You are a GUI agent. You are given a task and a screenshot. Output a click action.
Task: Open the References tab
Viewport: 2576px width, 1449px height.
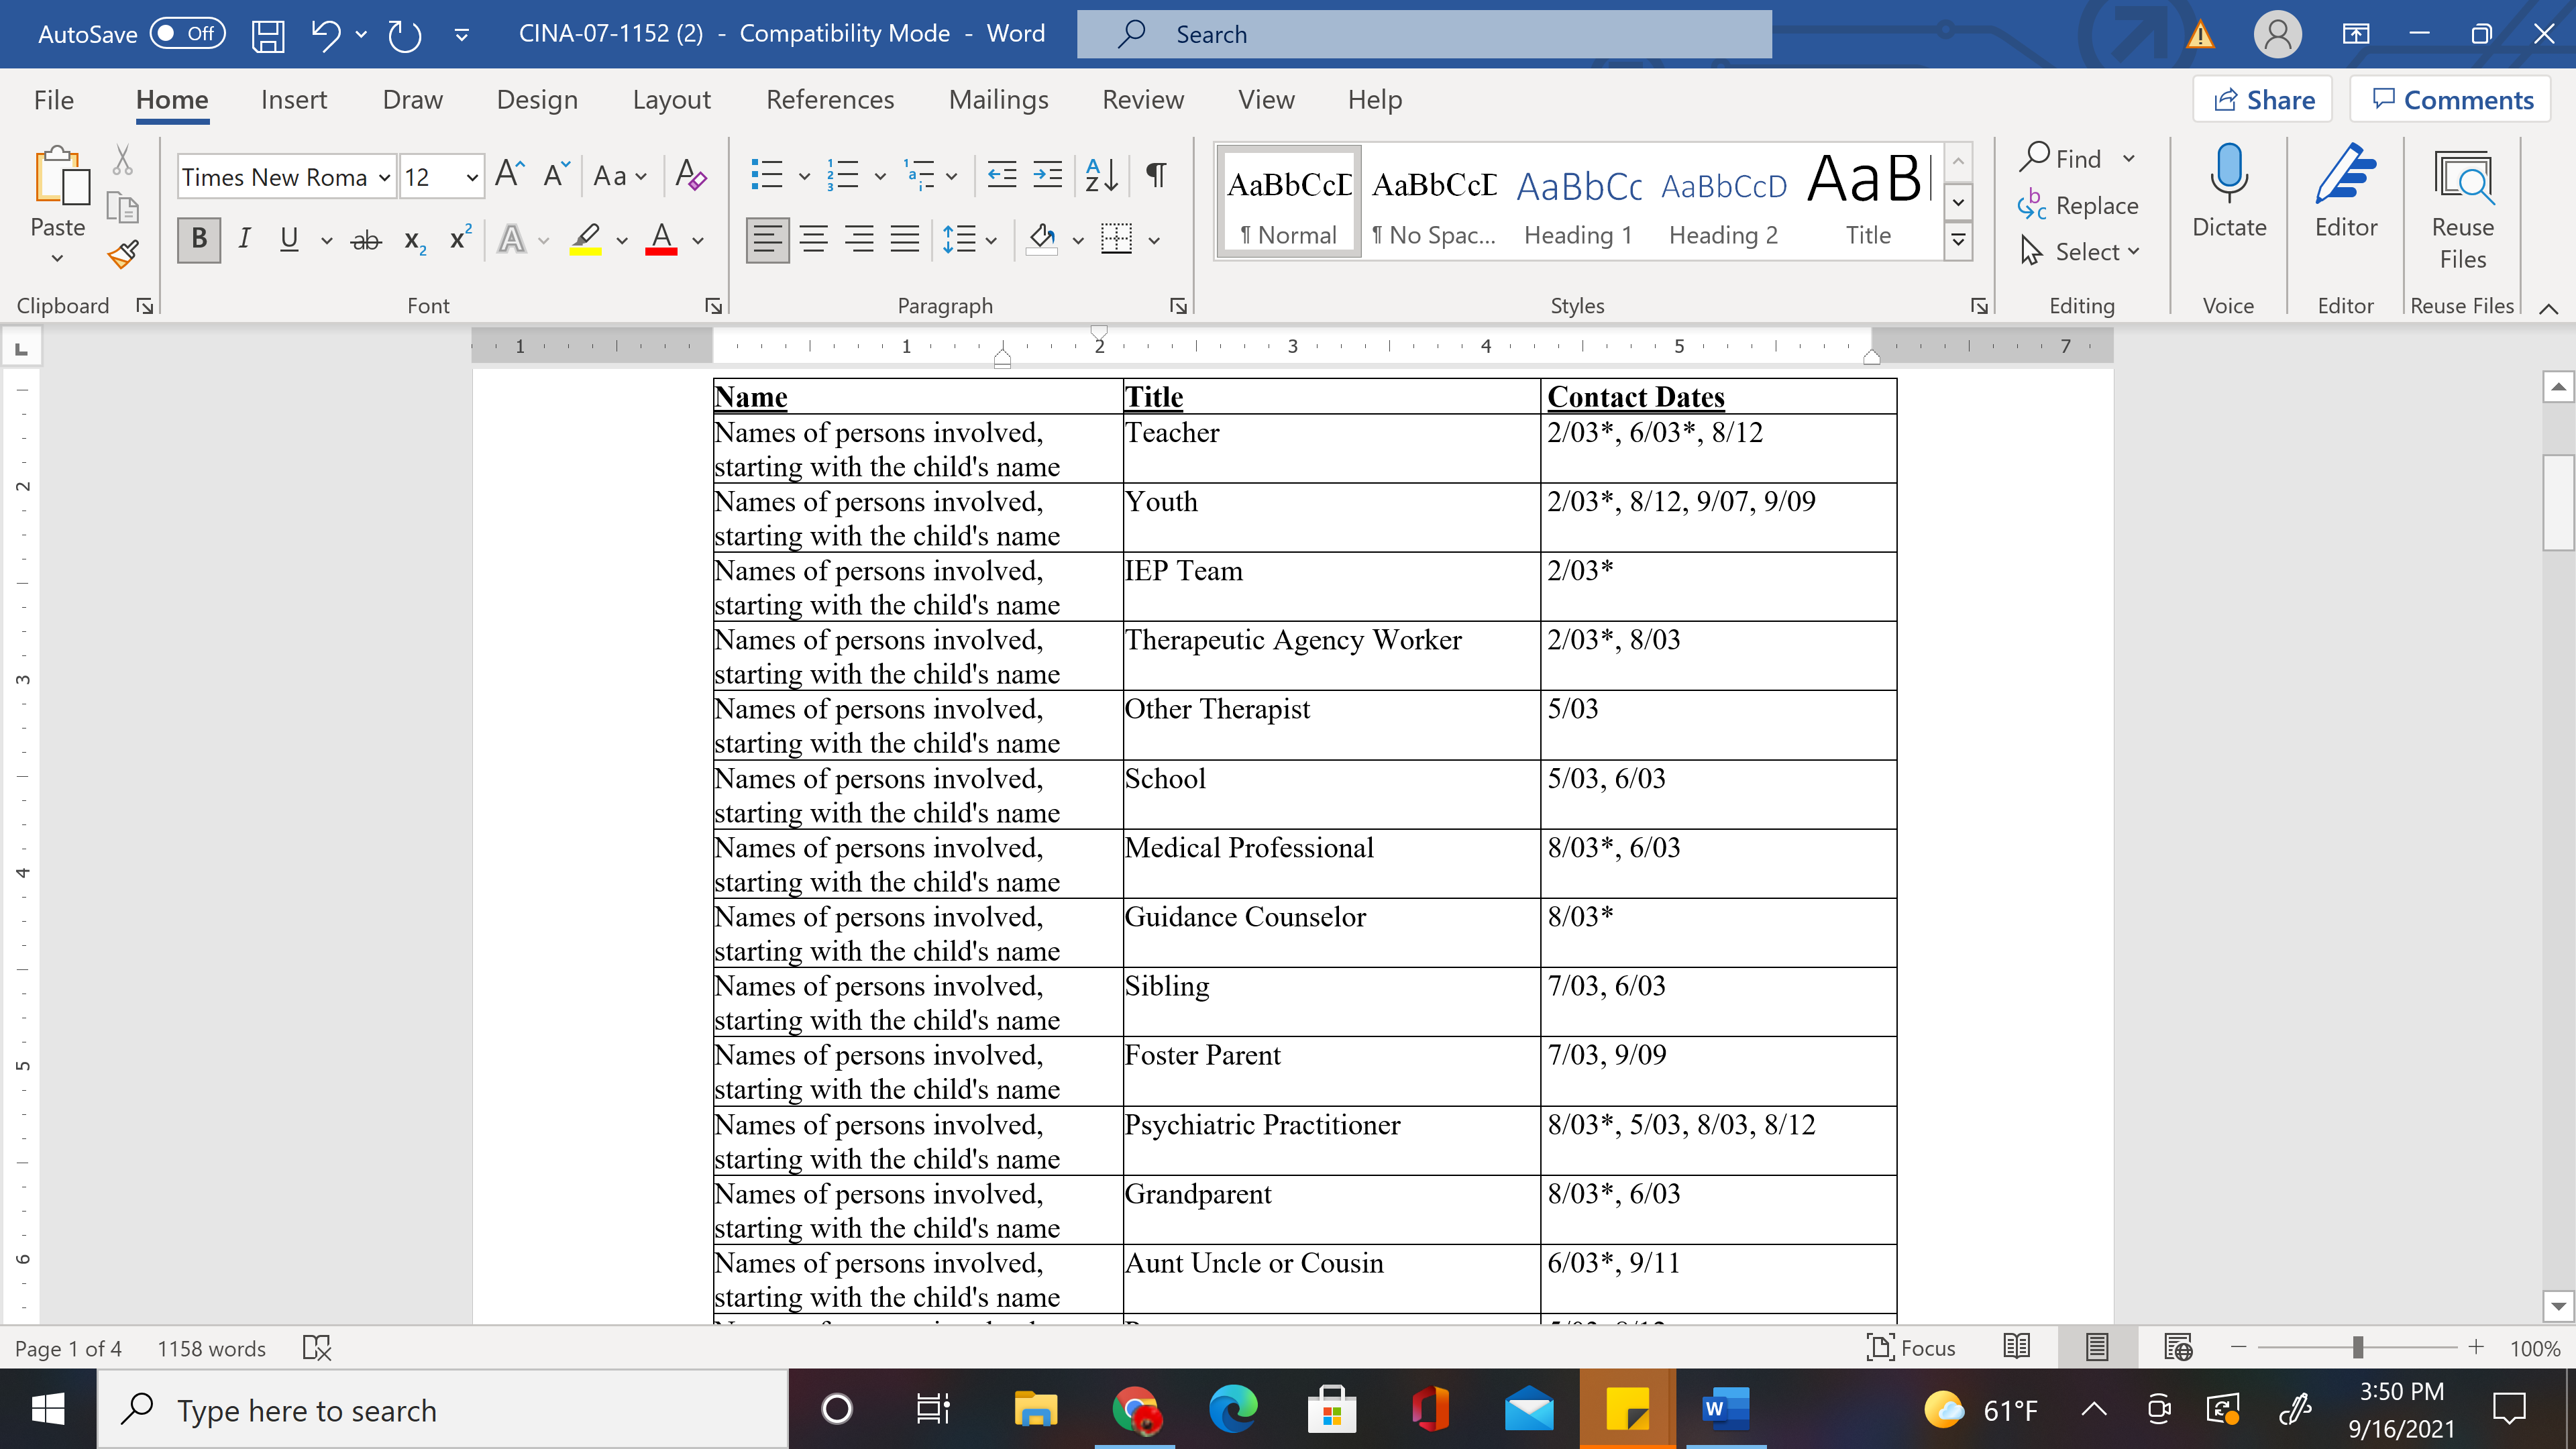pos(829,100)
